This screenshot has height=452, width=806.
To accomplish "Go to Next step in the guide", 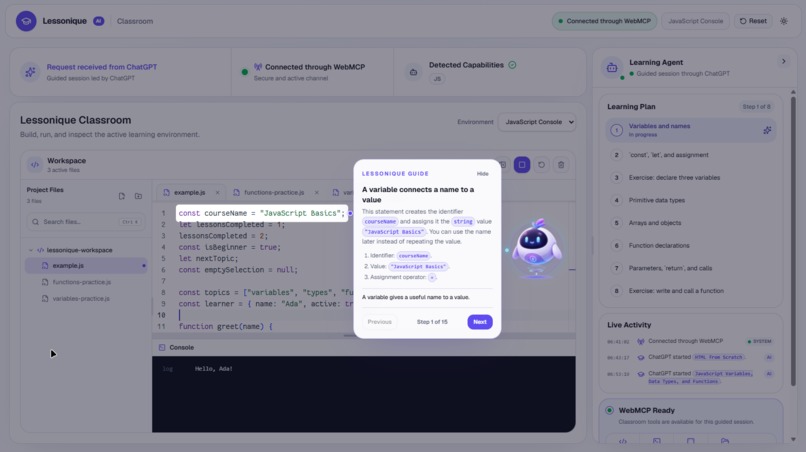I will click(x=480, y=322).
